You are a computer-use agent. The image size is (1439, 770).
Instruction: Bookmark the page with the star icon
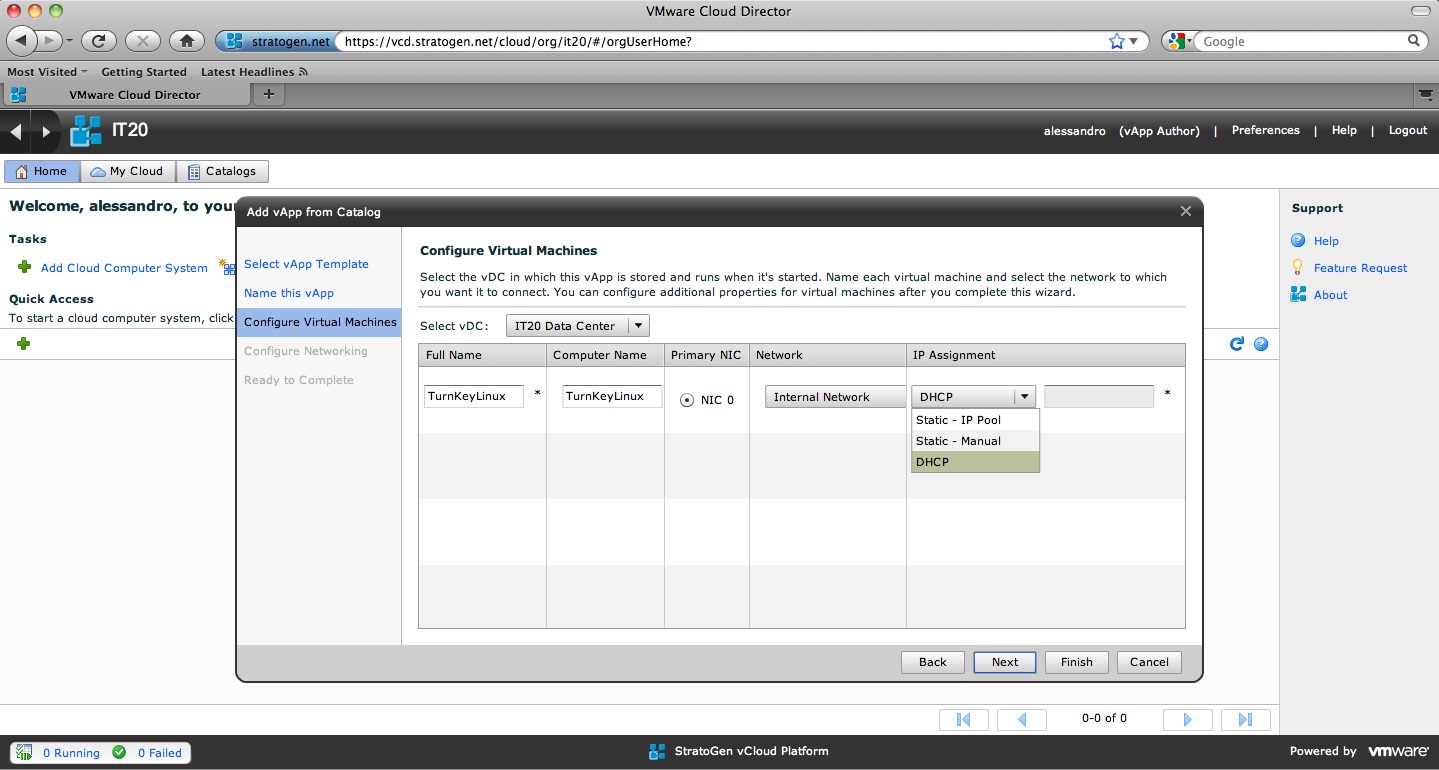point(1117,41)
